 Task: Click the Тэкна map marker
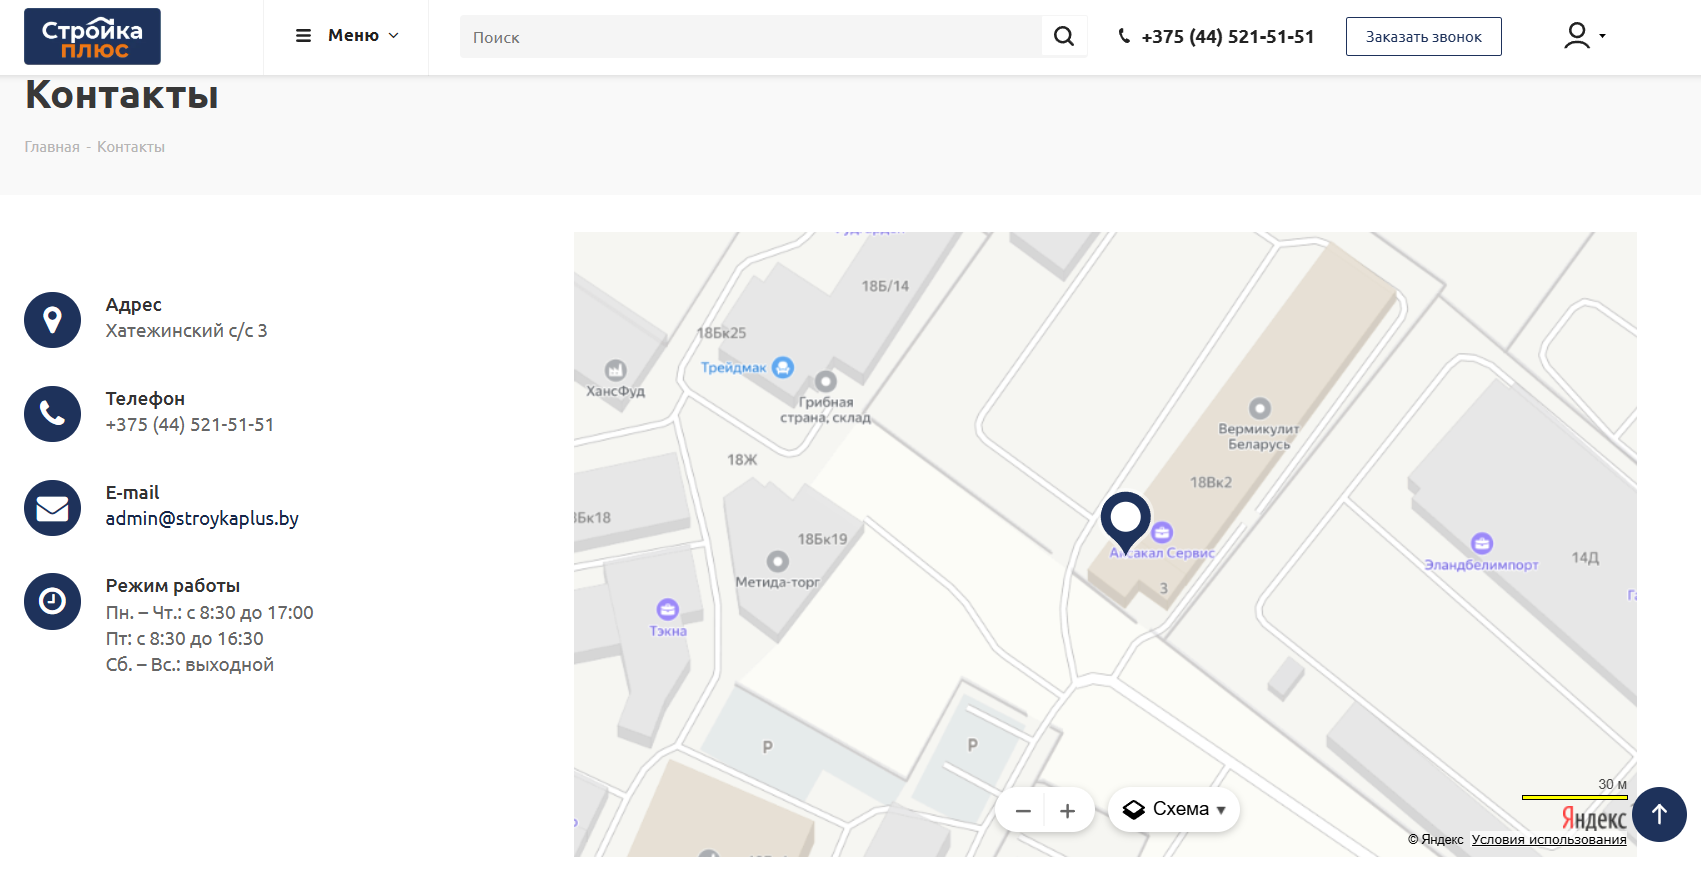pyautogui.click(x=667, y=609)
